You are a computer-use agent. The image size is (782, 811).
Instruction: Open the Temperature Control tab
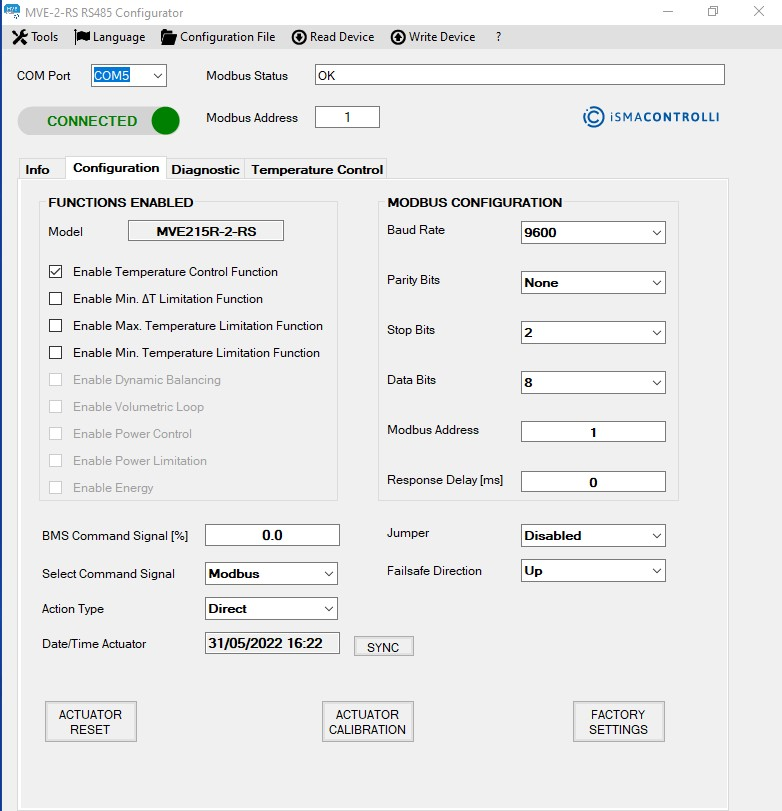click(317, 170)
